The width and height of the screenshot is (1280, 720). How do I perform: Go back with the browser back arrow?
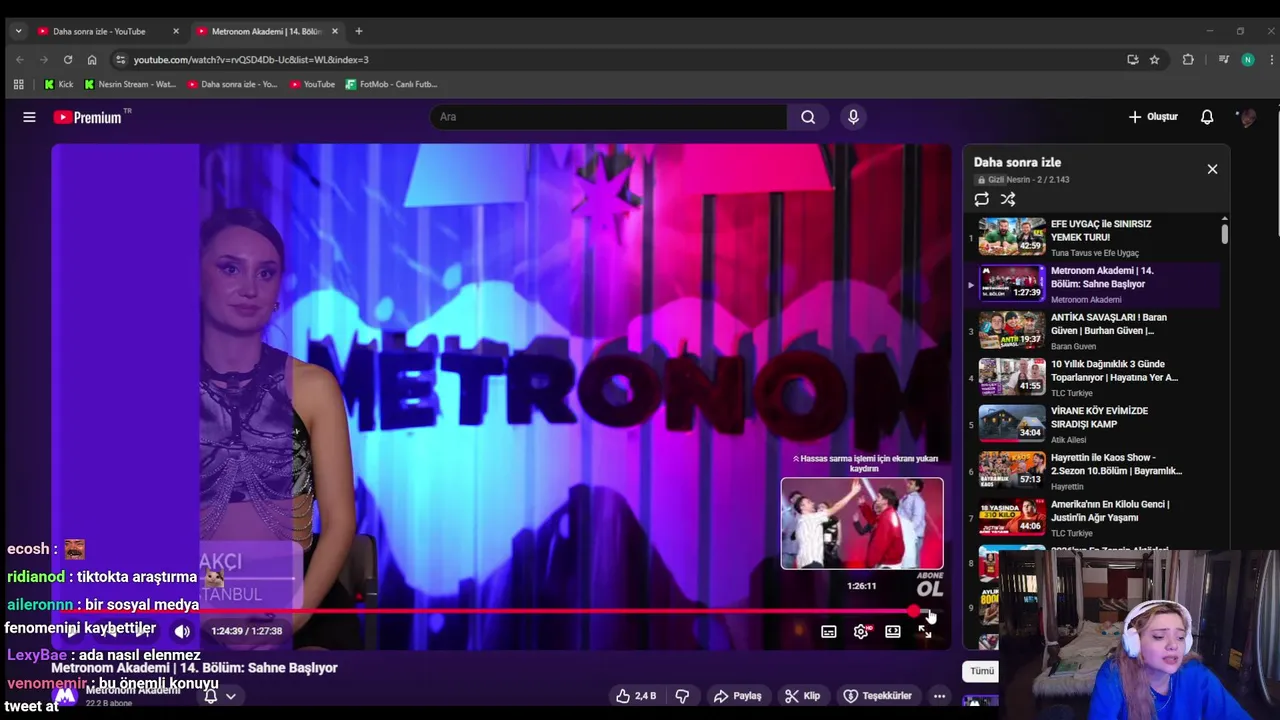pos(19,60)
